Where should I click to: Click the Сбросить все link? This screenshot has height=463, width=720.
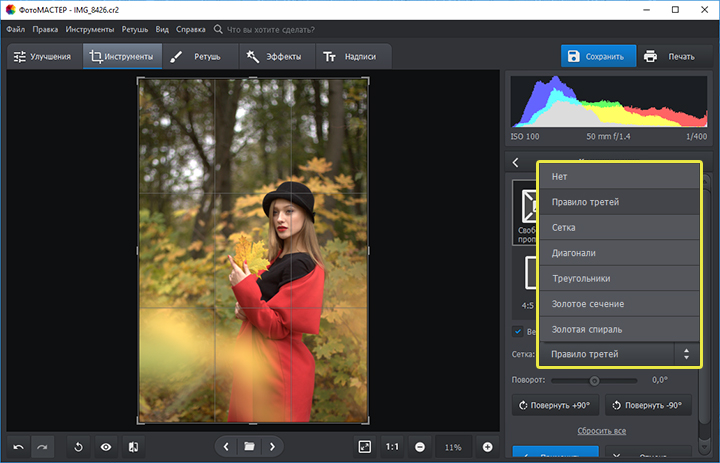coord(601,431)
